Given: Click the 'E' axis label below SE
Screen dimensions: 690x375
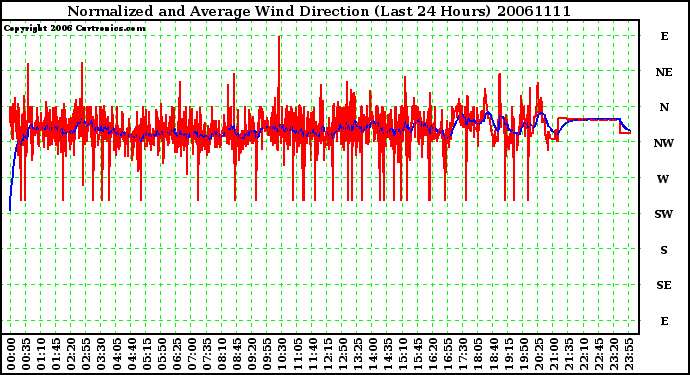Looking at the screenshot, I should [x=664, y=321].
